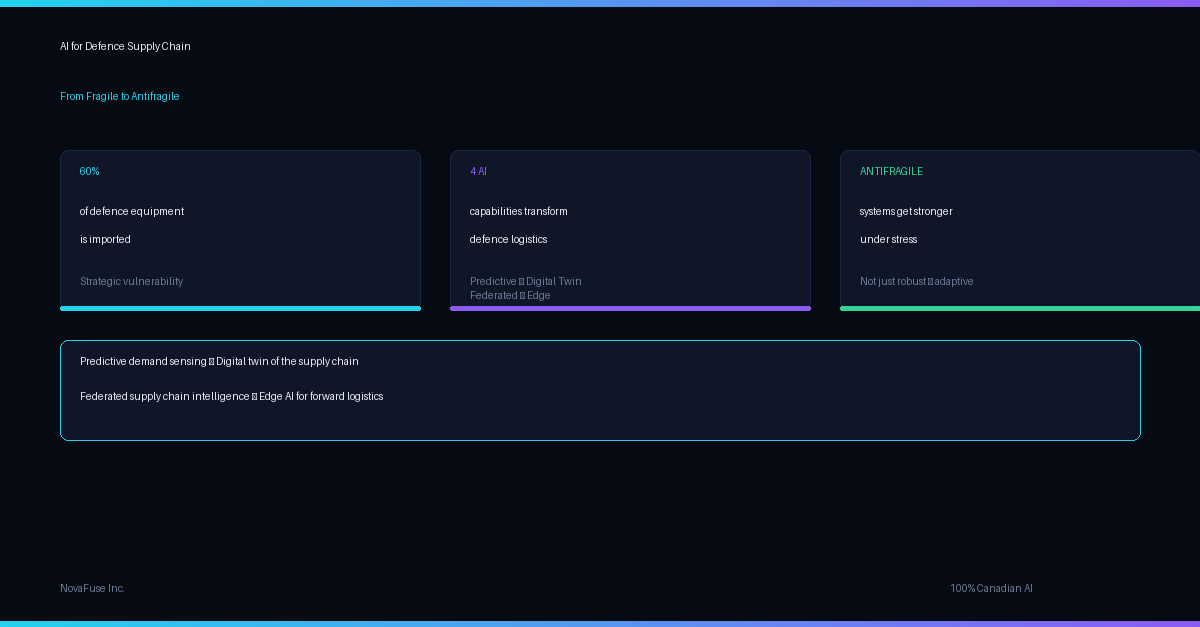
Task: Click the '4 AI' purple heading
Action: (478, 171)
